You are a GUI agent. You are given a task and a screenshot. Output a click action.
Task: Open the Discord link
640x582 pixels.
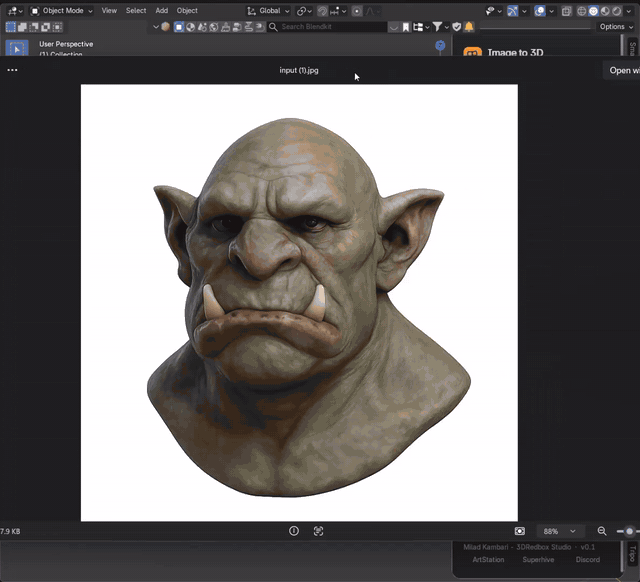[588, 560]
